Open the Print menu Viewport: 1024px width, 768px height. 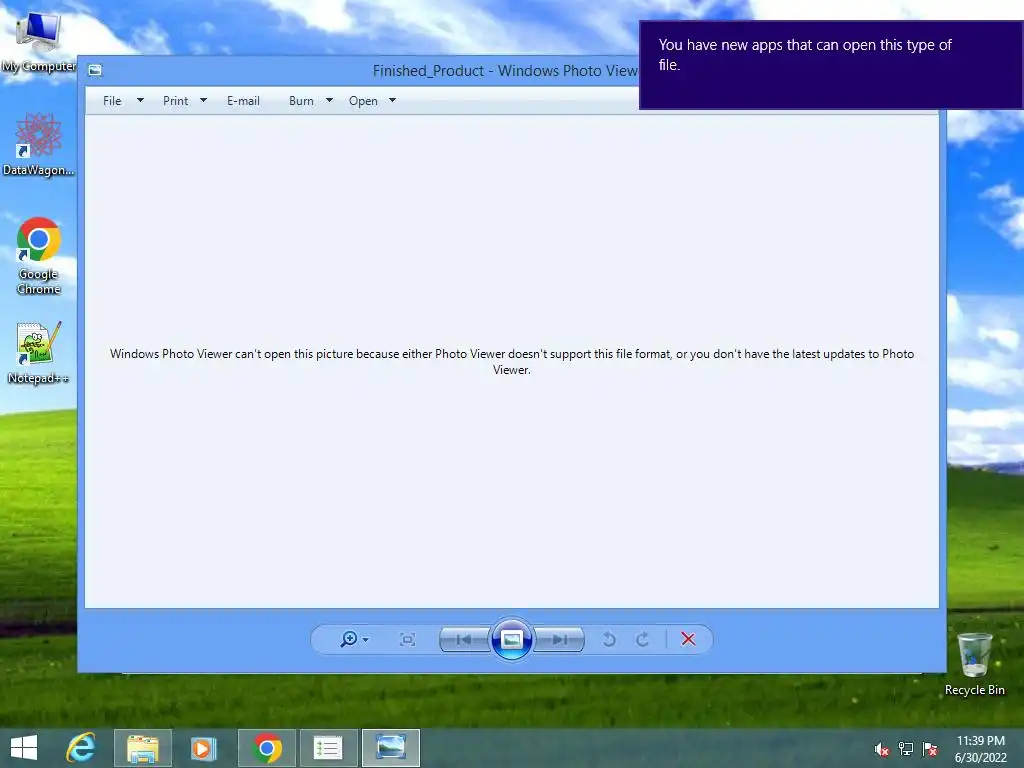click(x=175, y=101)
